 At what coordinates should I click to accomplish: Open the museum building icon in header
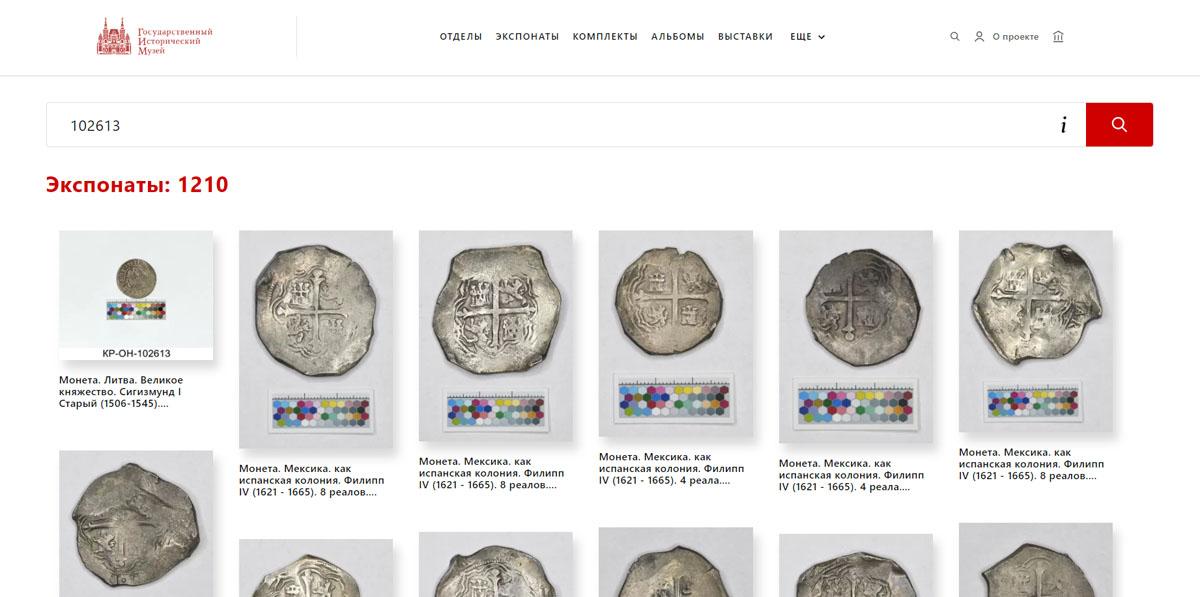pos(1059,37)
